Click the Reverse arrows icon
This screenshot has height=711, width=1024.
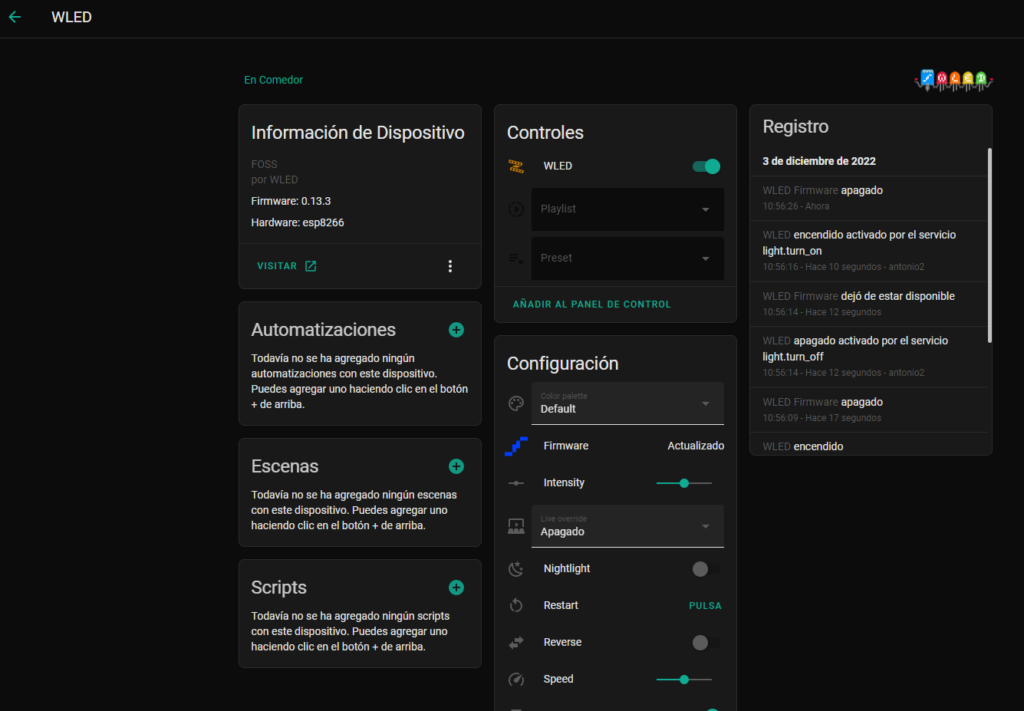pyautogui.click(x=516, y=642)
